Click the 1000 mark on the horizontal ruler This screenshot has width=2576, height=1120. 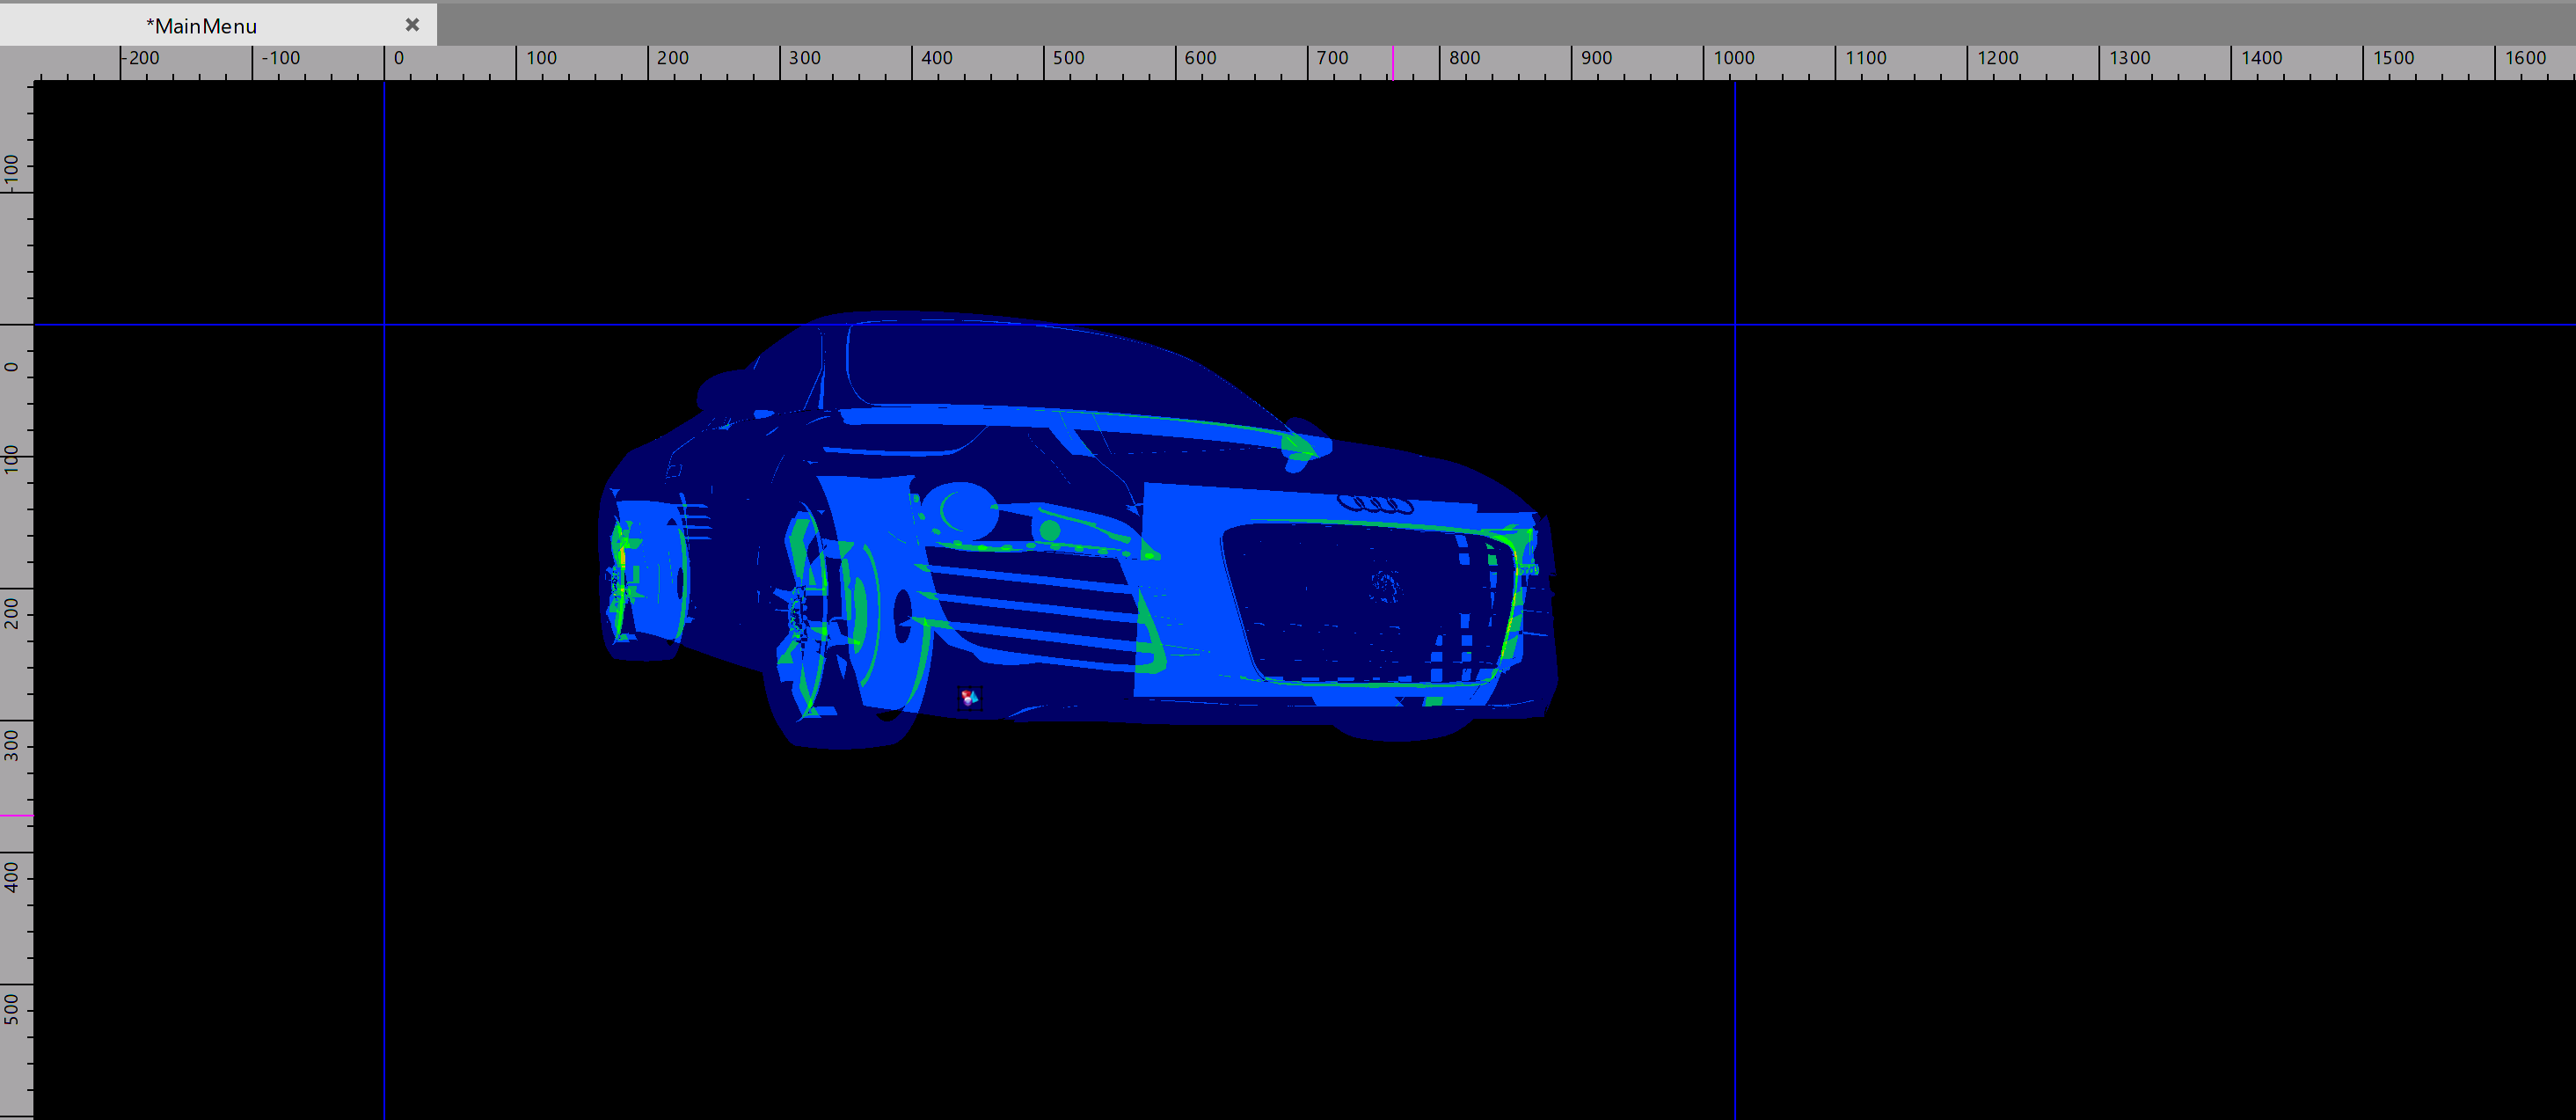(x=1733, y=58)
